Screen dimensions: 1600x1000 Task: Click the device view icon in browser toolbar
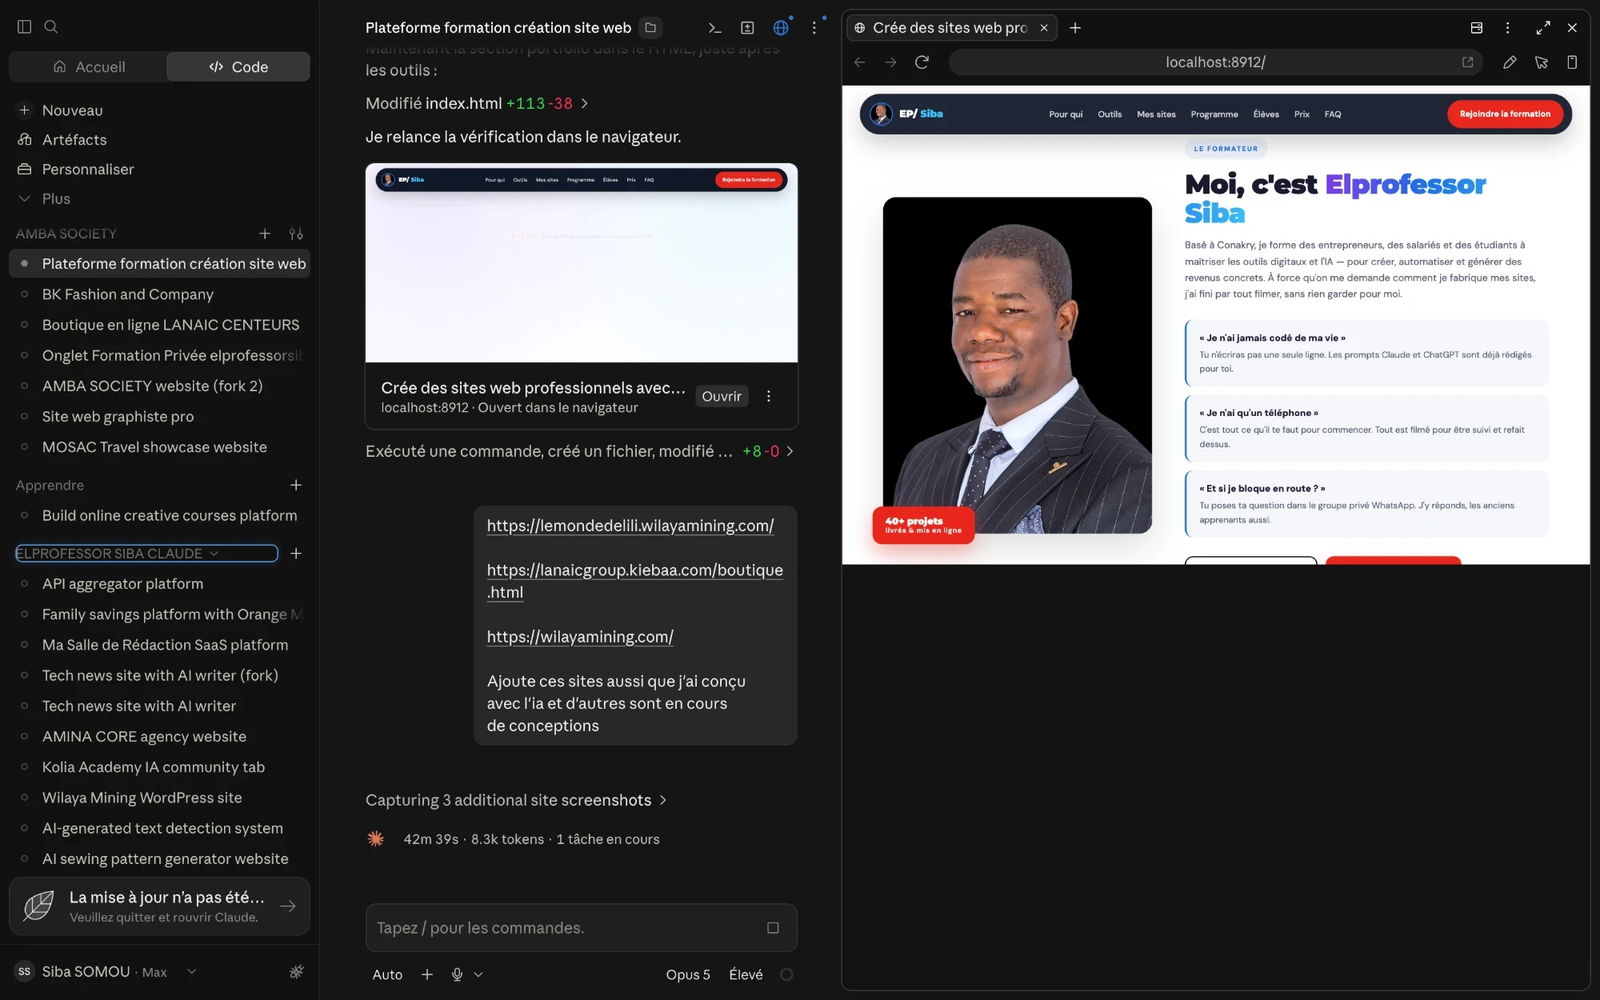(1572, 62)
